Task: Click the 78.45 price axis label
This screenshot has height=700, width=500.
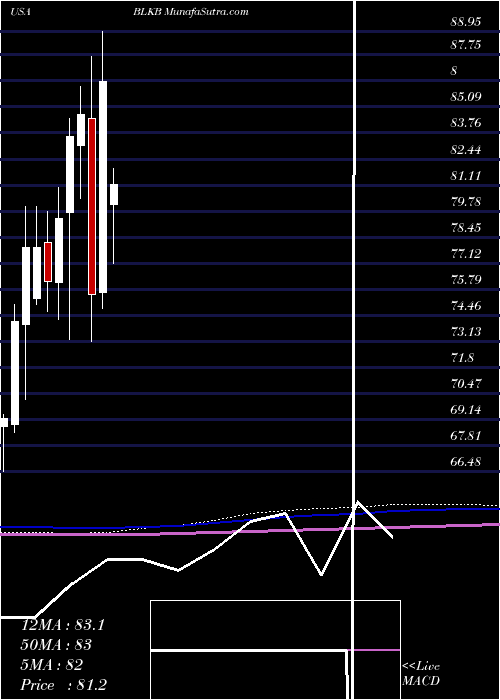Action: click(466, 228)
